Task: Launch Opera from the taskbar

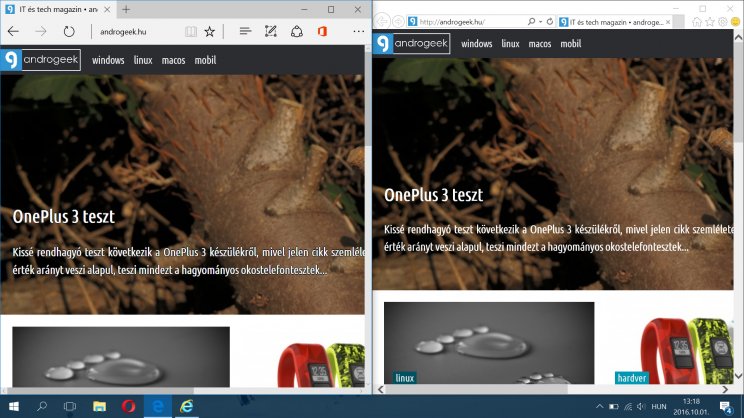Action: click(x=129, y=407)
